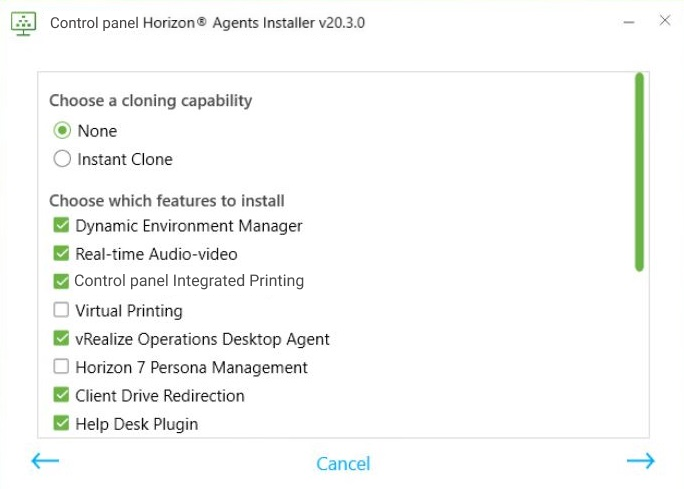Viewport: 684px width, 489px height.
Task: Disable Real-time Audio-video feature
Action: click(61, 254)
